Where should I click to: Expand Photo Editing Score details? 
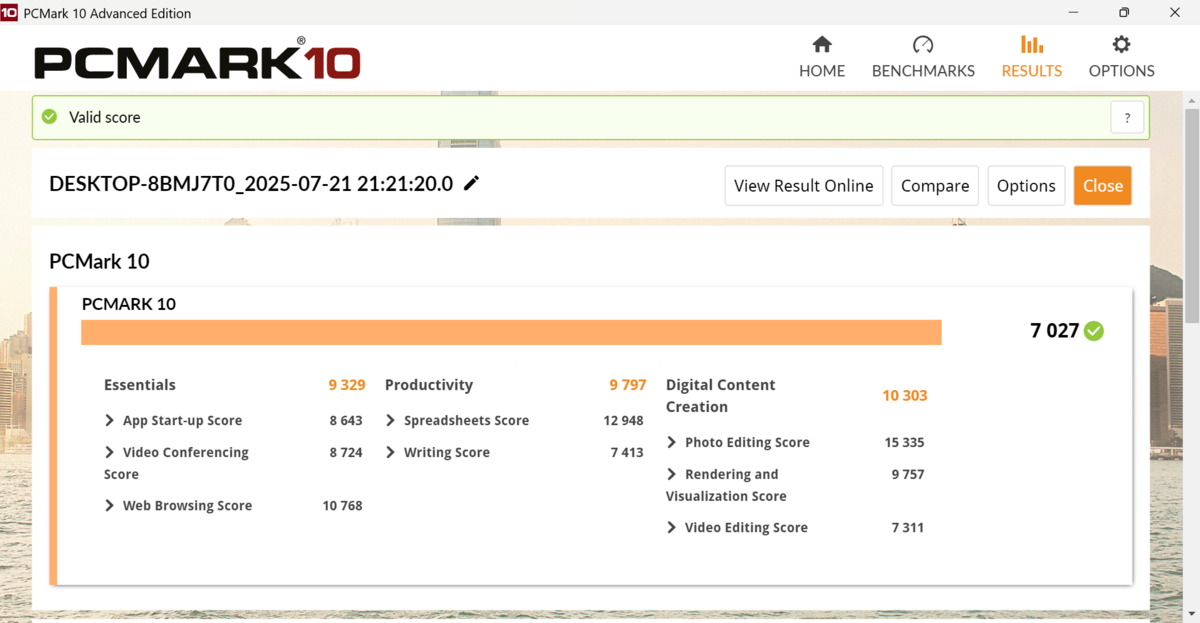tap(672, 442)
